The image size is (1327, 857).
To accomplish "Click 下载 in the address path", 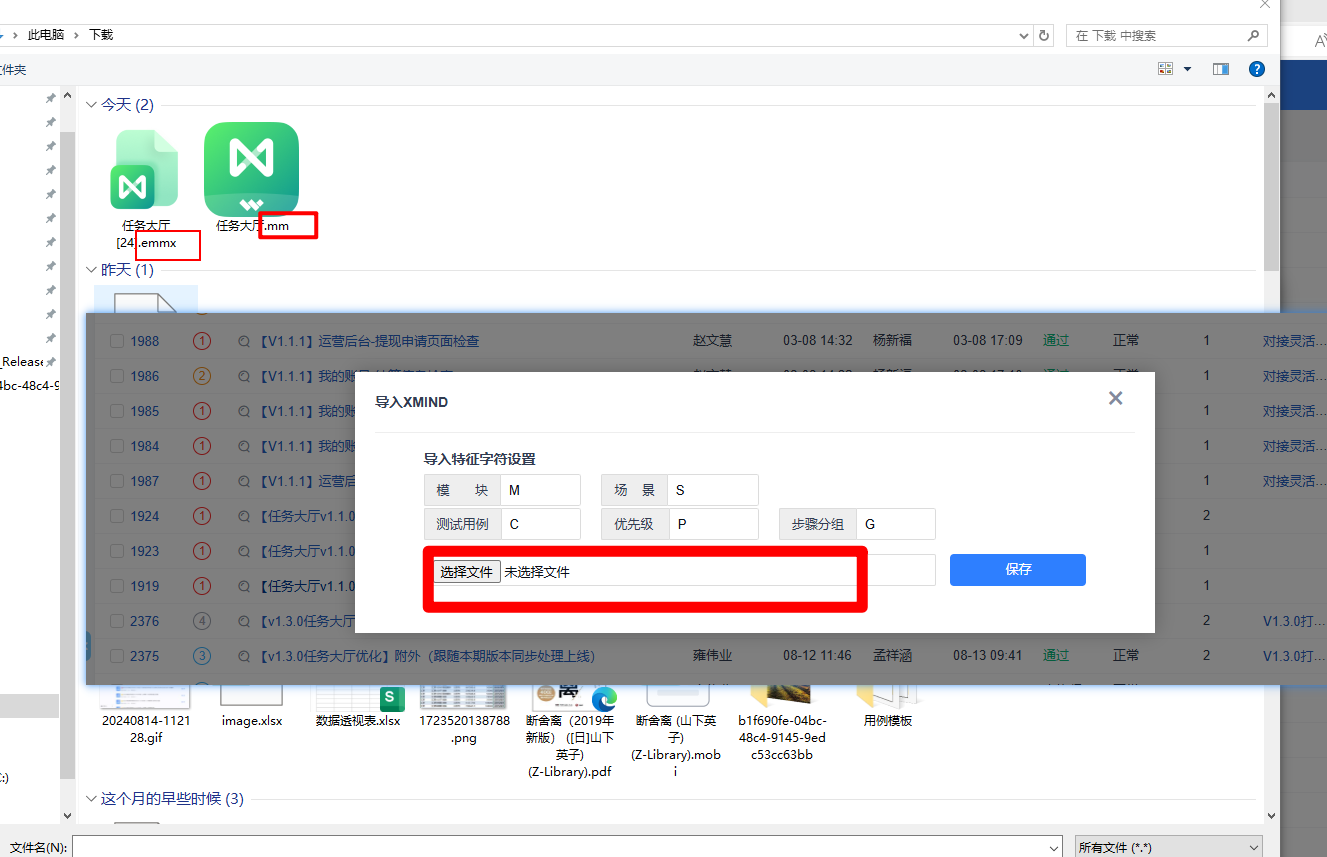I will [x=101, y=35].
